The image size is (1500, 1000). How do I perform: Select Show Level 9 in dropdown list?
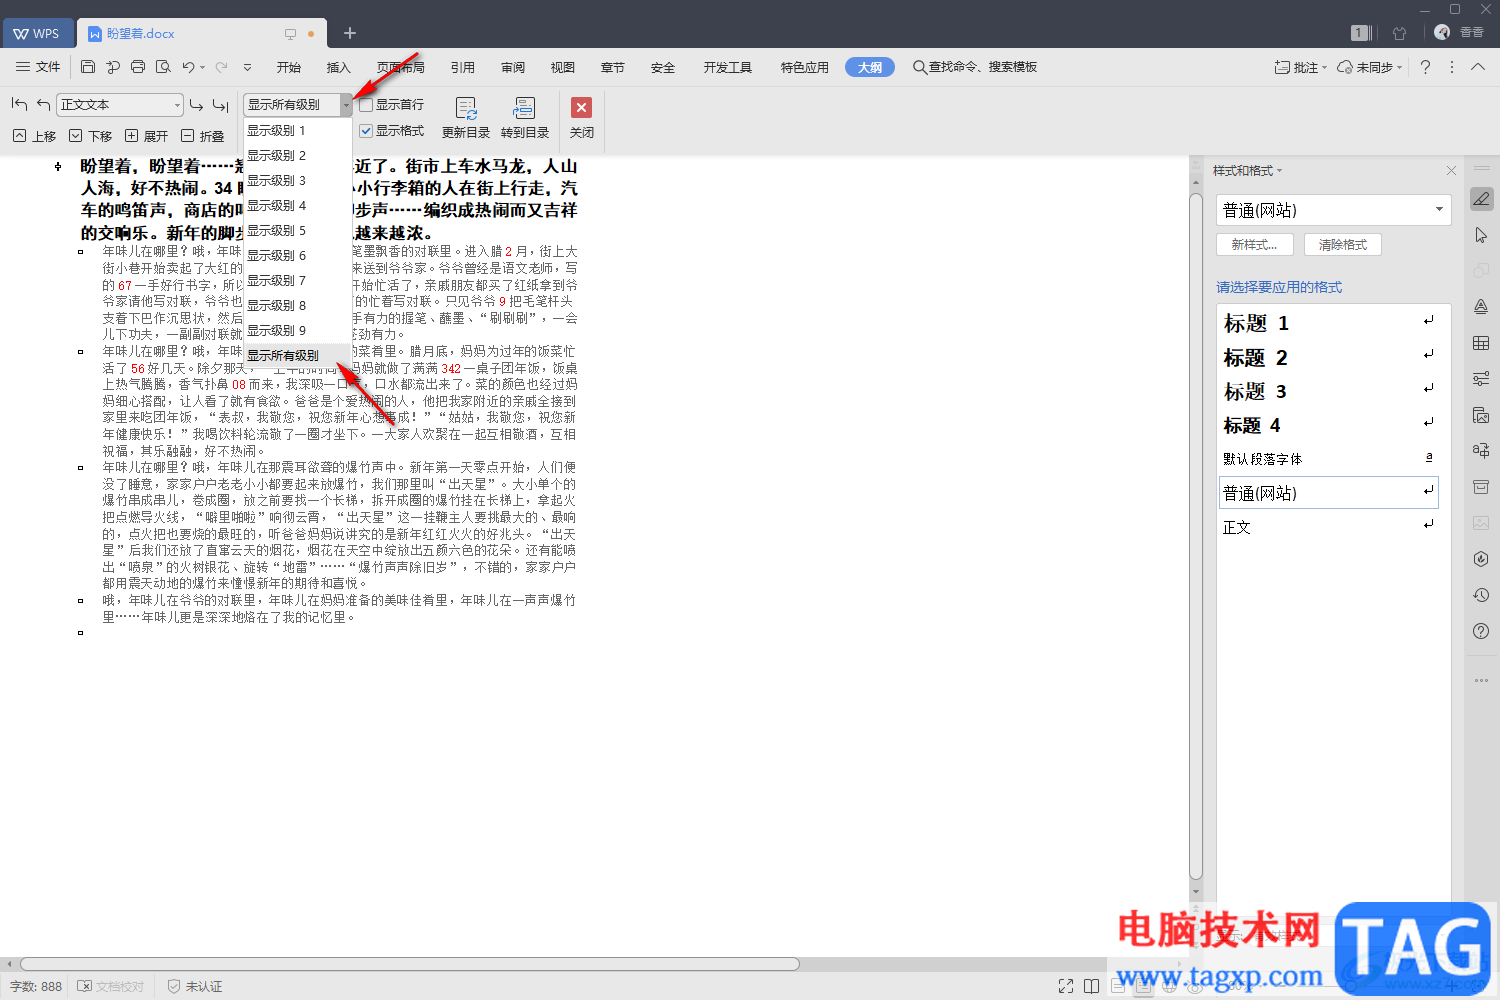click(x=298, y=331)
